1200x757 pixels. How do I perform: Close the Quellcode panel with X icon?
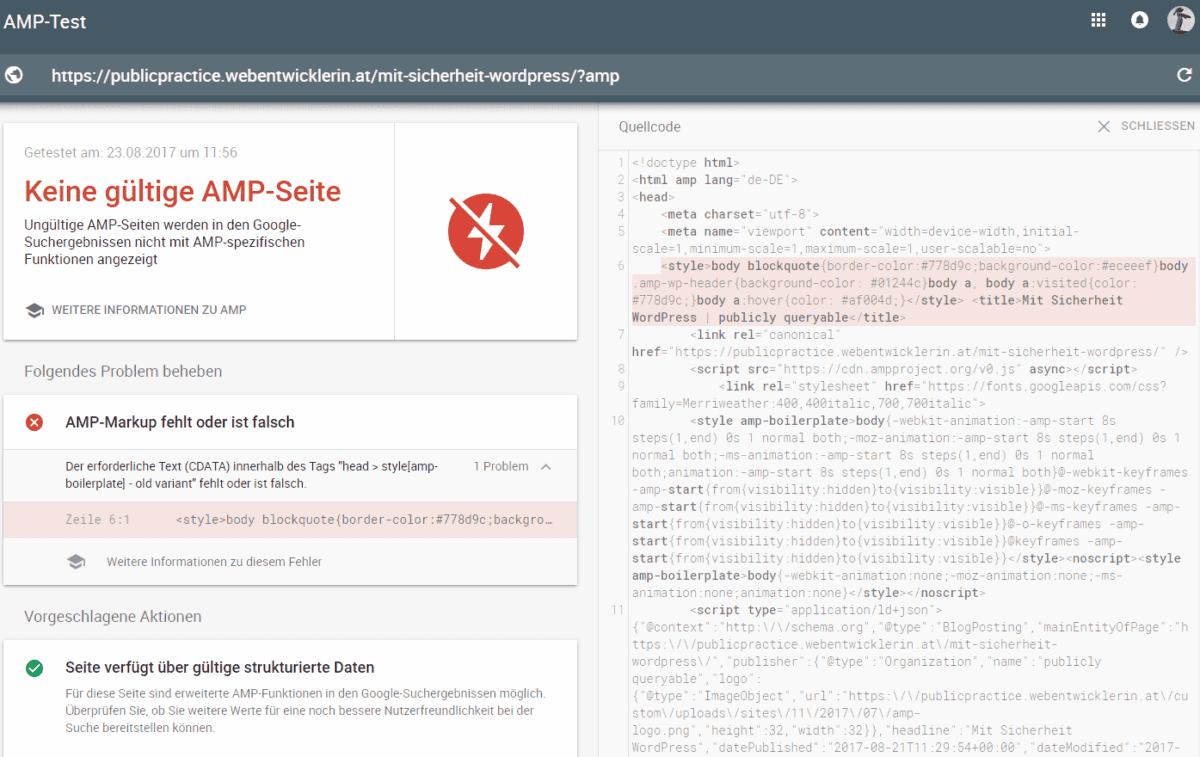[1104, 126]
